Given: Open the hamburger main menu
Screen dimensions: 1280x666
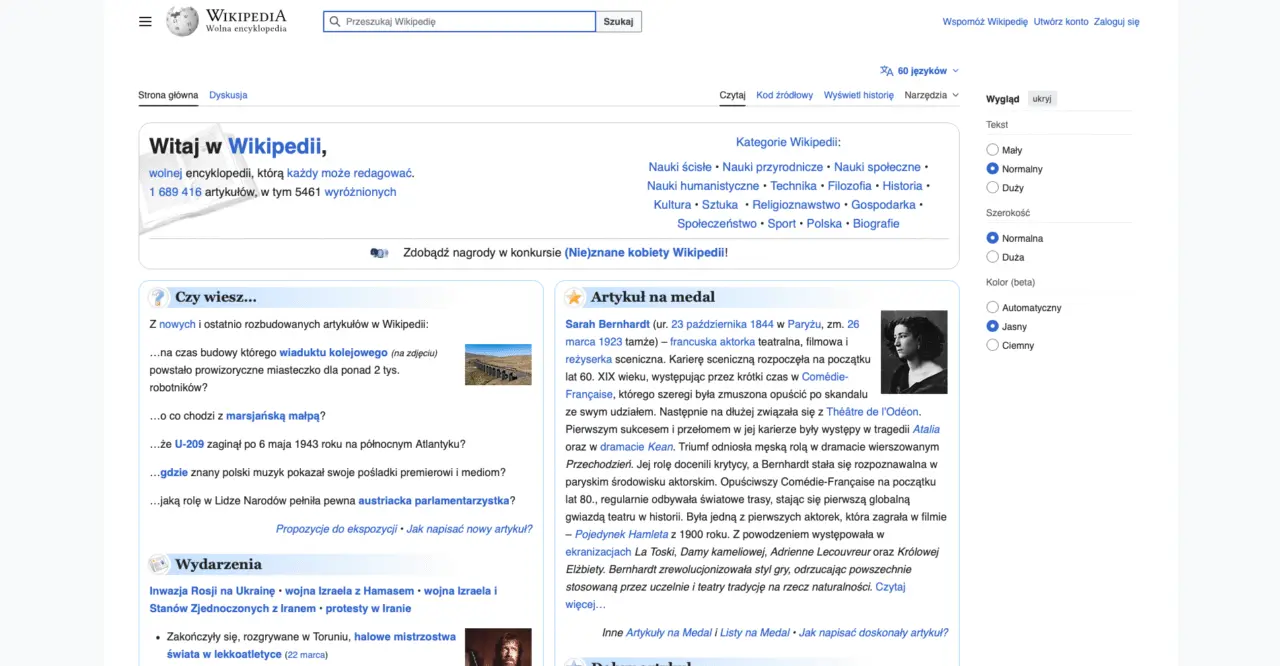Looking at the screenshot, I should coord(144,20).
